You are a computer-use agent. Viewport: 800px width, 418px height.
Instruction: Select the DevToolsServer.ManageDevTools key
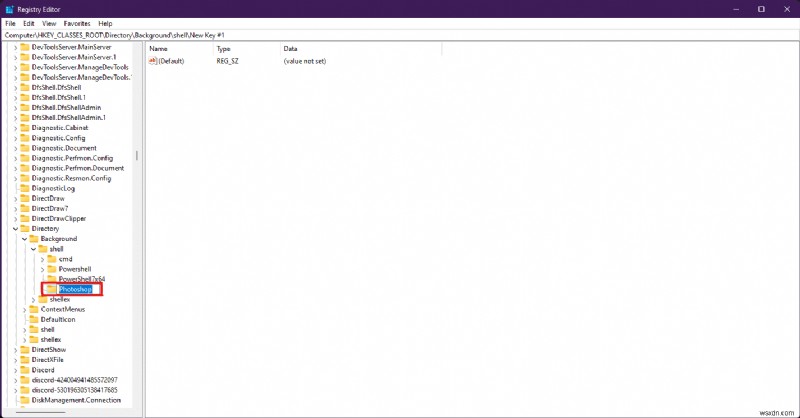(80, 67)
